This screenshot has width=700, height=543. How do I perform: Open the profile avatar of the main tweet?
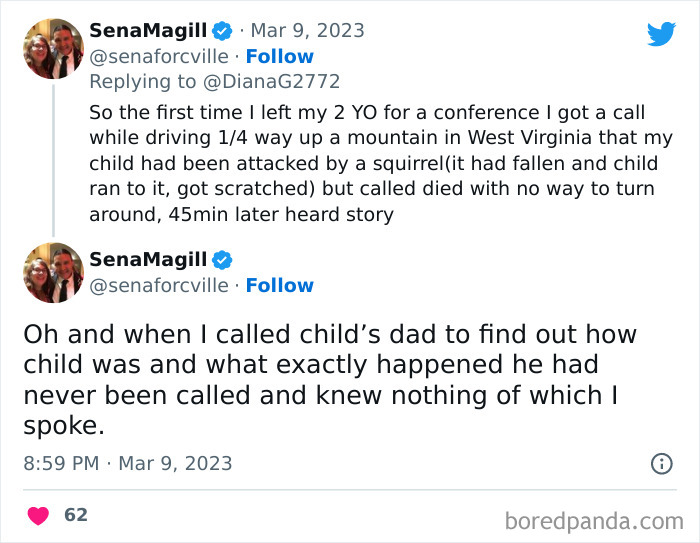[x=53, y=273]
